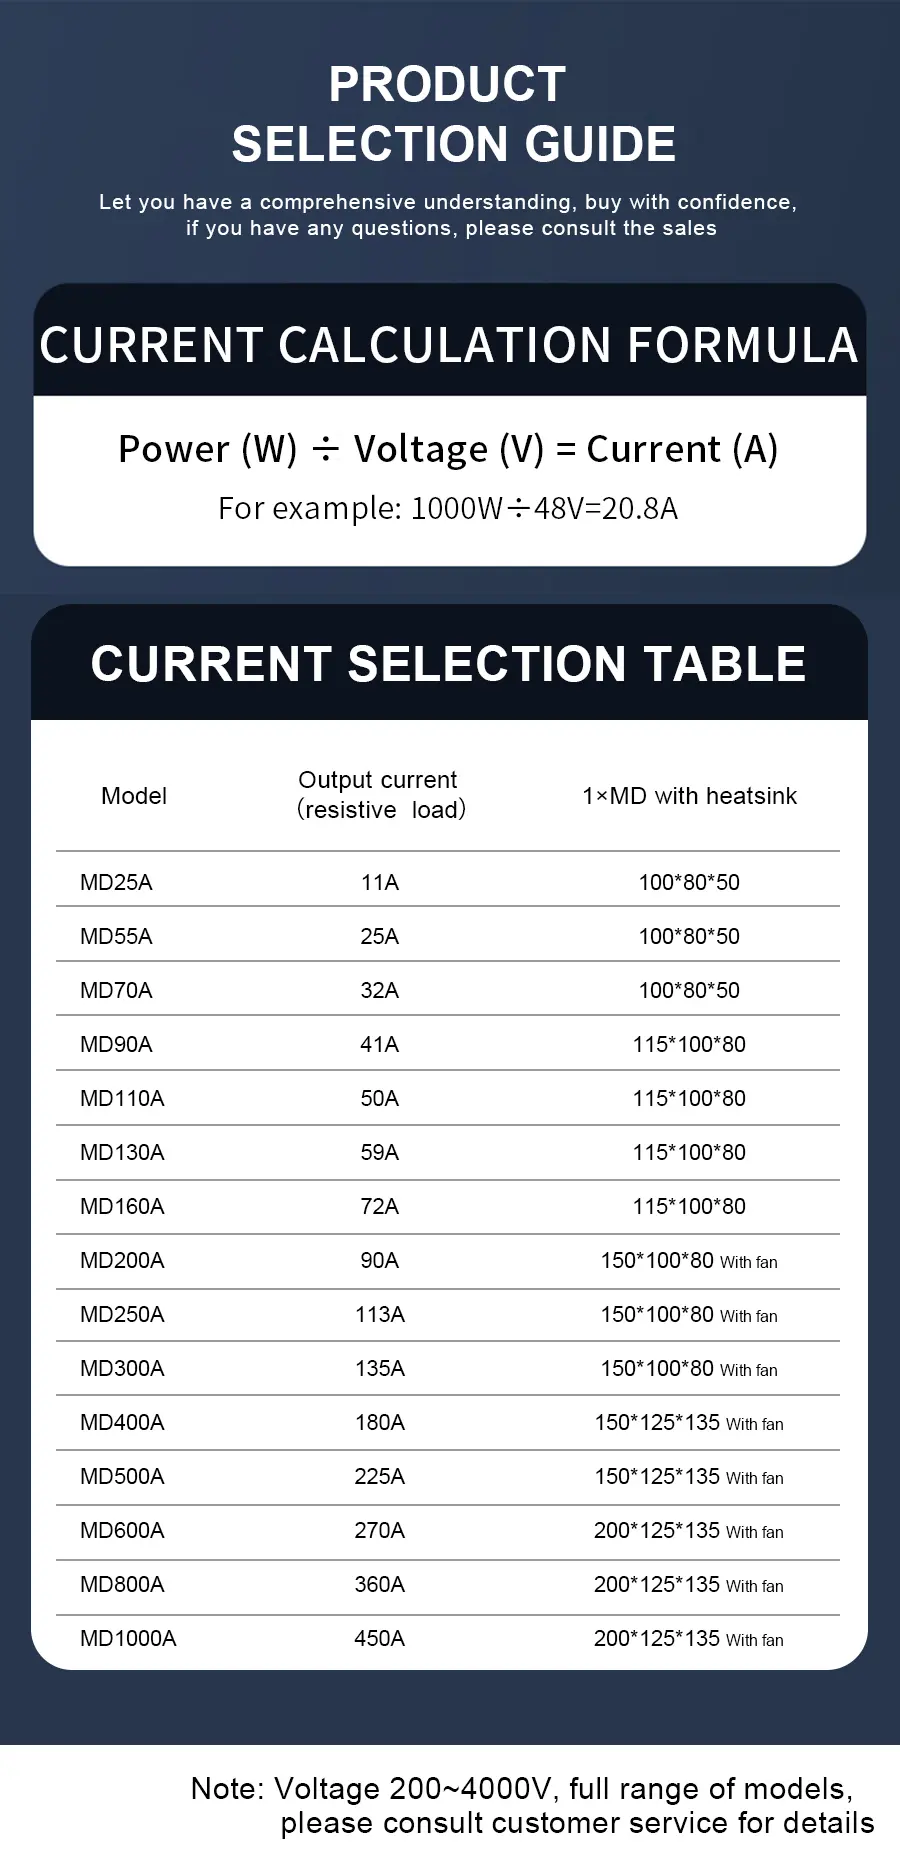Click the 'Current Selection Table' heading
This screenshot has height=1871, width=900.
click(x=448, y=664)
